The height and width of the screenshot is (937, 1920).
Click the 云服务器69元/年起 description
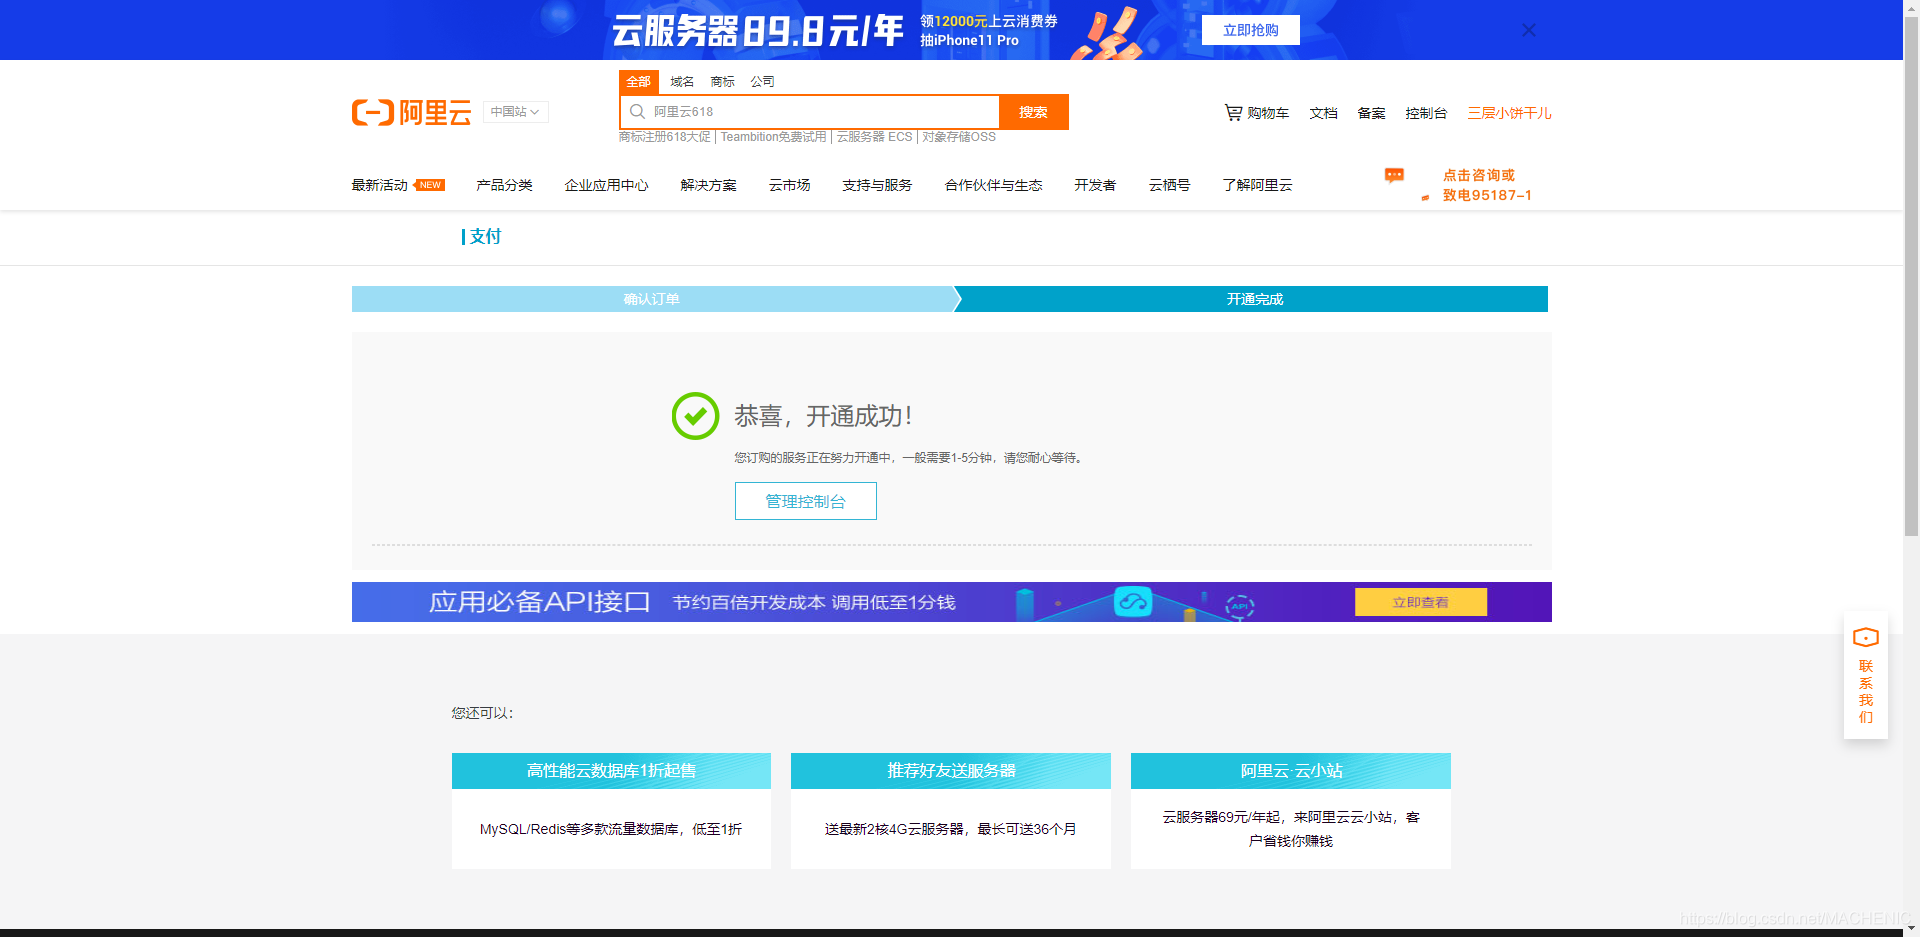tap(1291, 829)
